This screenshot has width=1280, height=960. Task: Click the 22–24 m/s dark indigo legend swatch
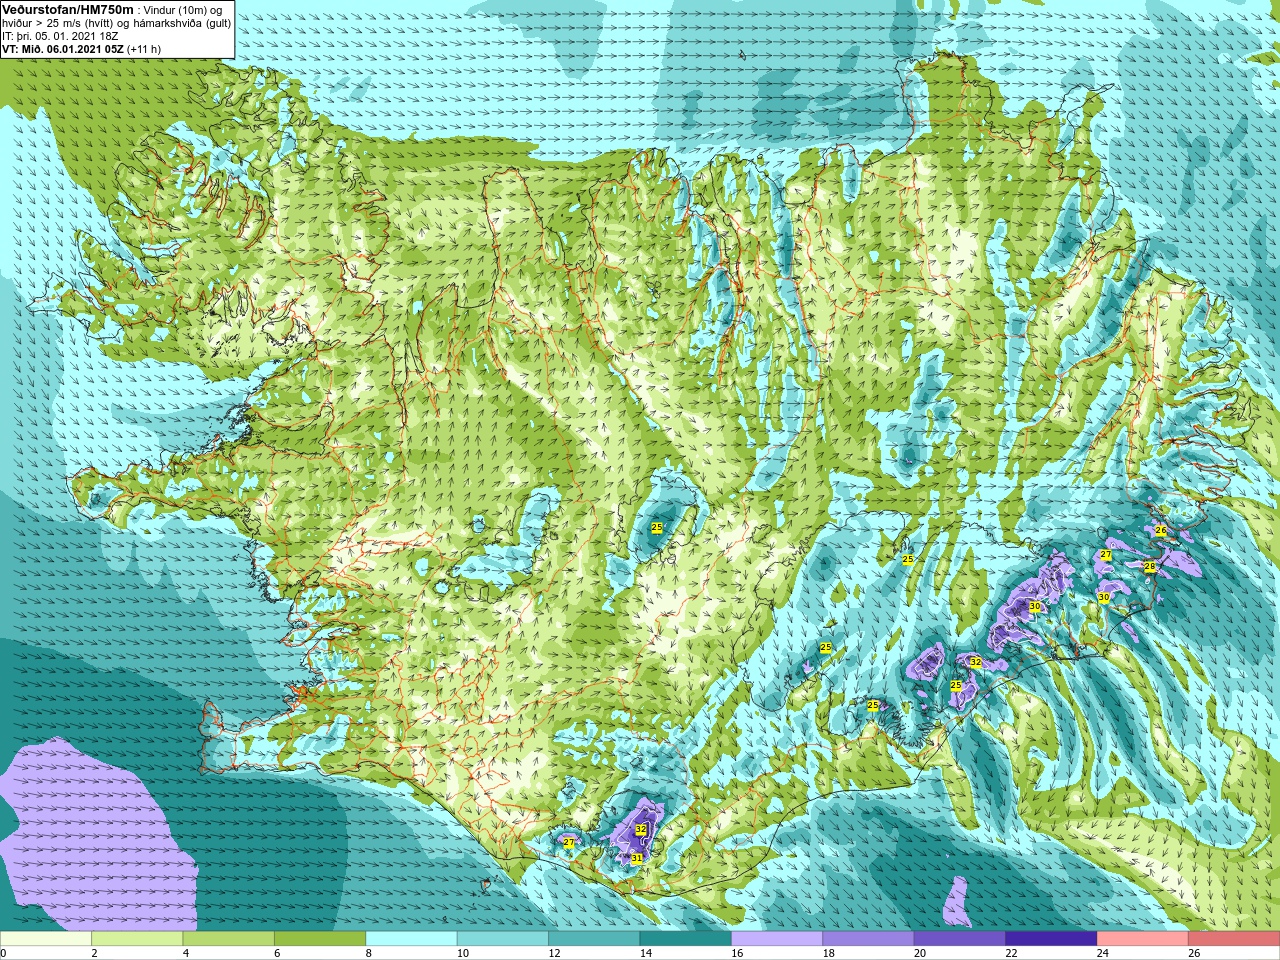[1052, 939]
